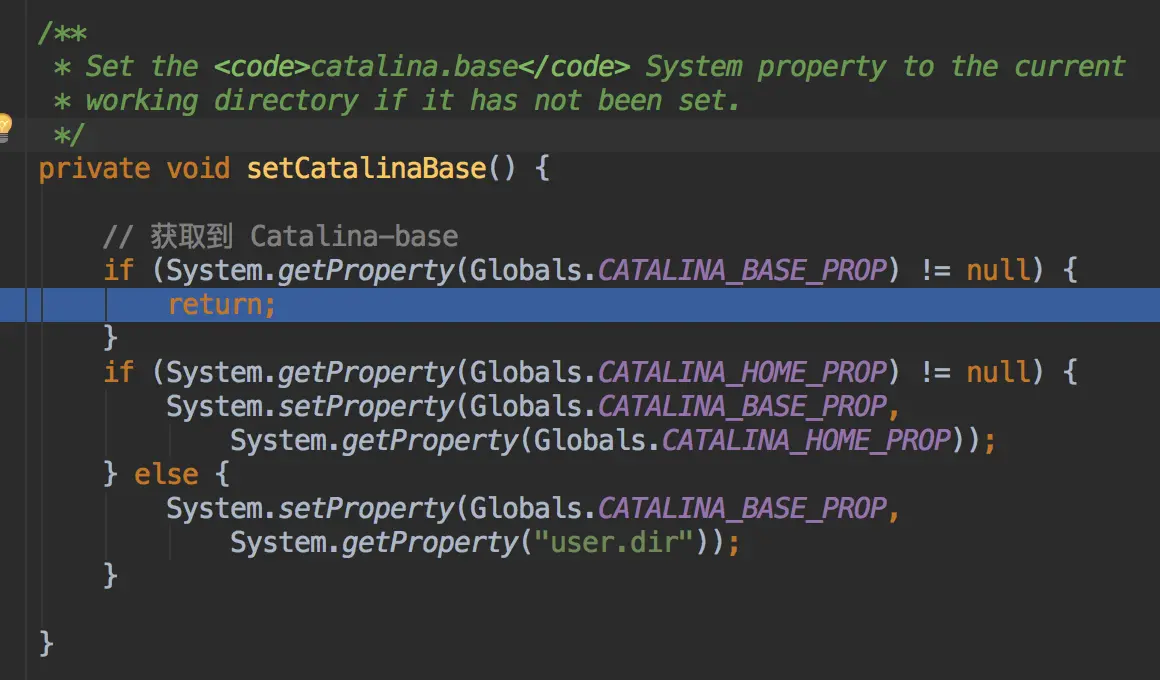The height and width of the screenshot is (680, 1160).
Task: Click CATALINA_BASE_PROP in the first if condition
Action: (742, 271)
